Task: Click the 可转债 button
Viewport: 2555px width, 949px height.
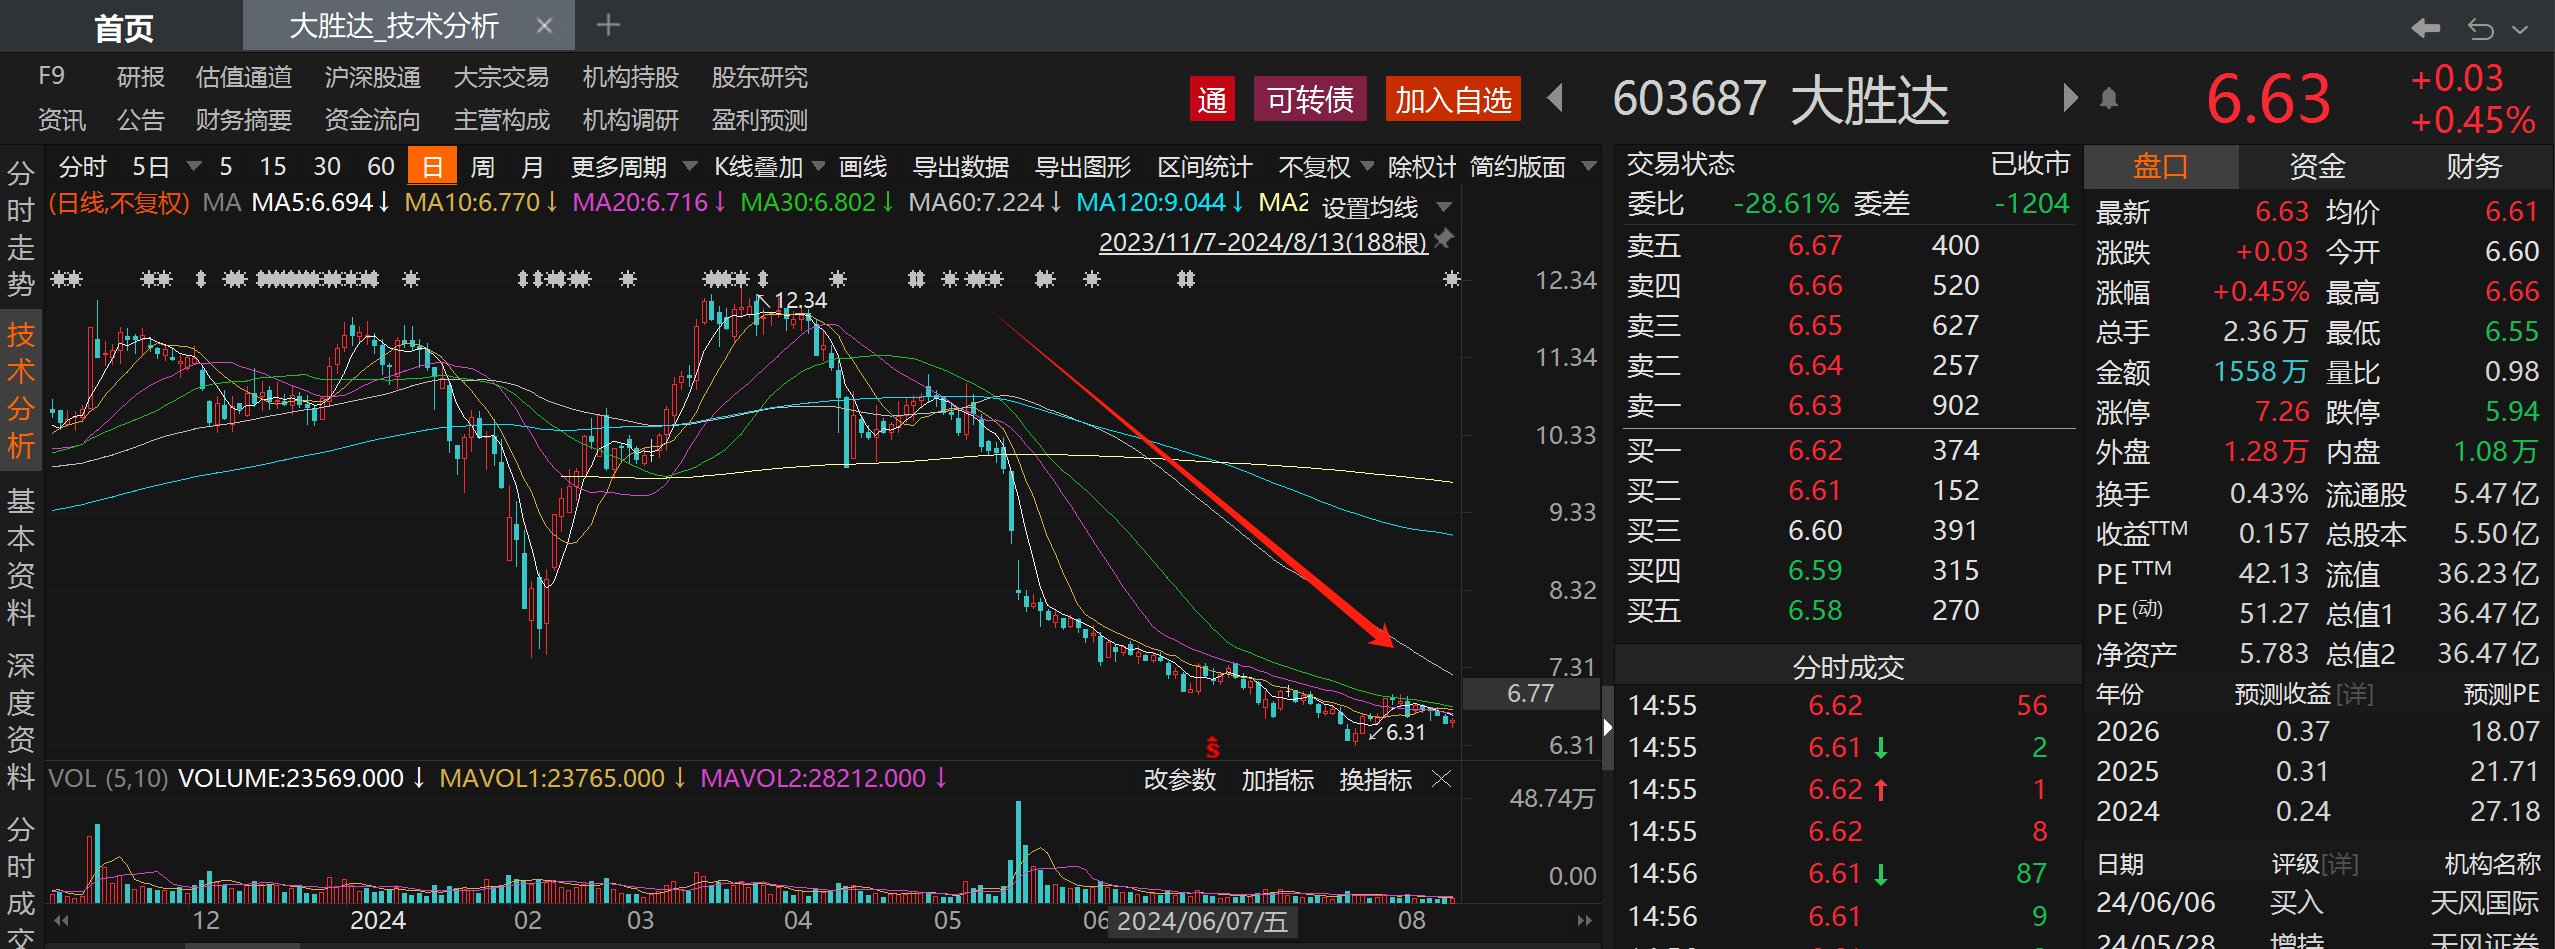Action: 1310,99
